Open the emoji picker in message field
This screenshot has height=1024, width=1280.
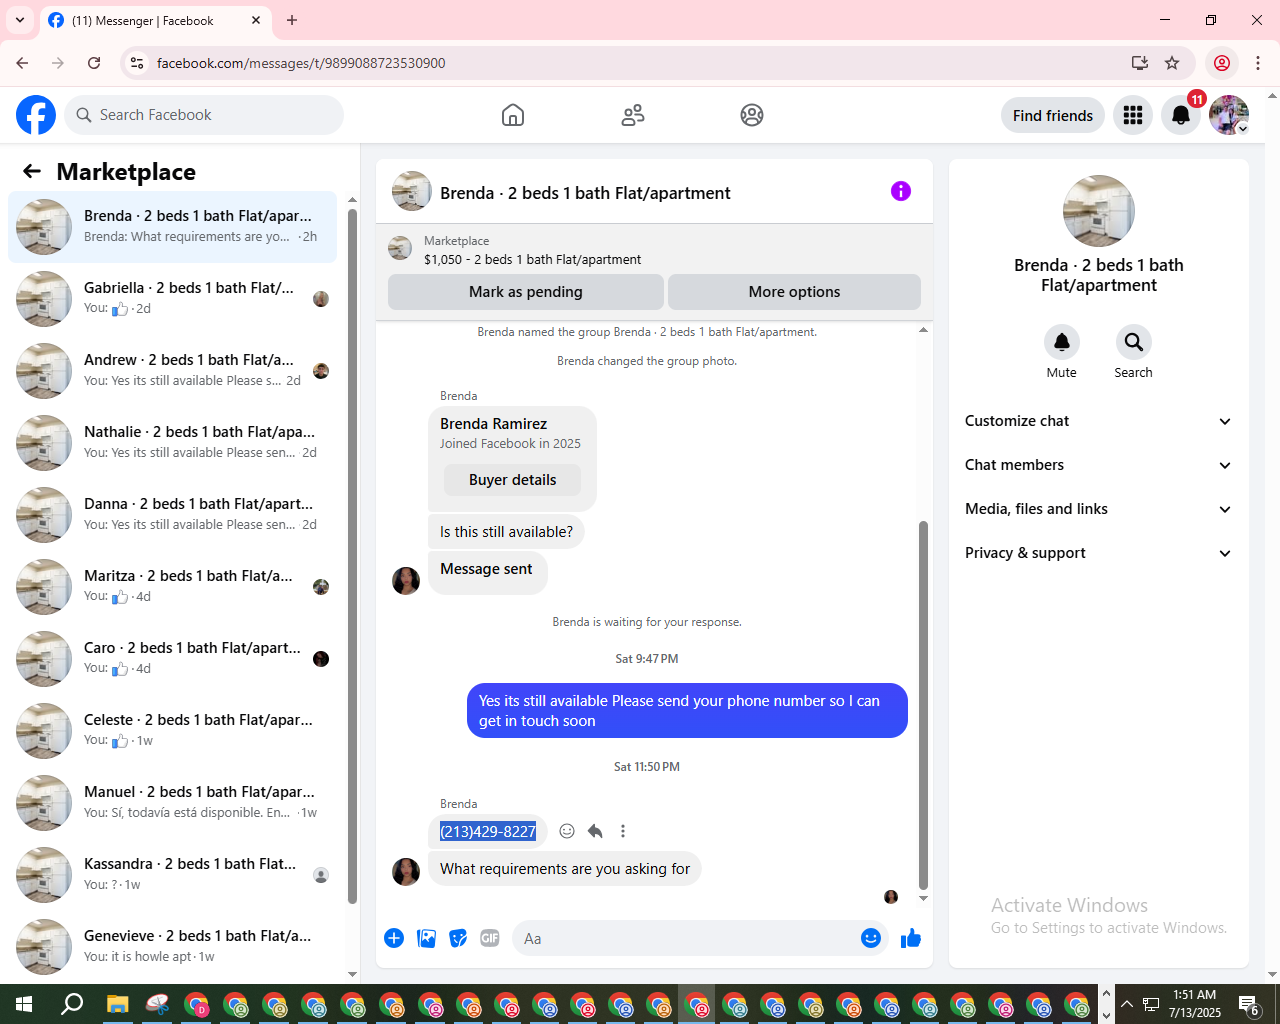click(x=871, y=938)
